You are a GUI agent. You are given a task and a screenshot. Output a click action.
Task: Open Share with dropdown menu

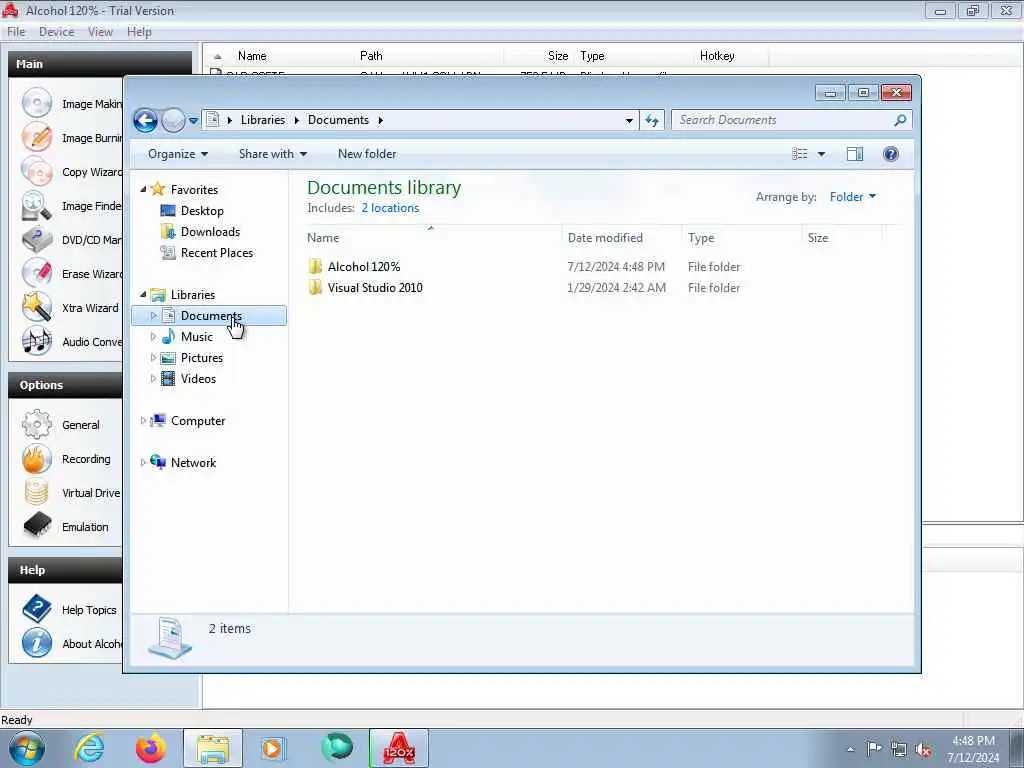tap(272, 154)
